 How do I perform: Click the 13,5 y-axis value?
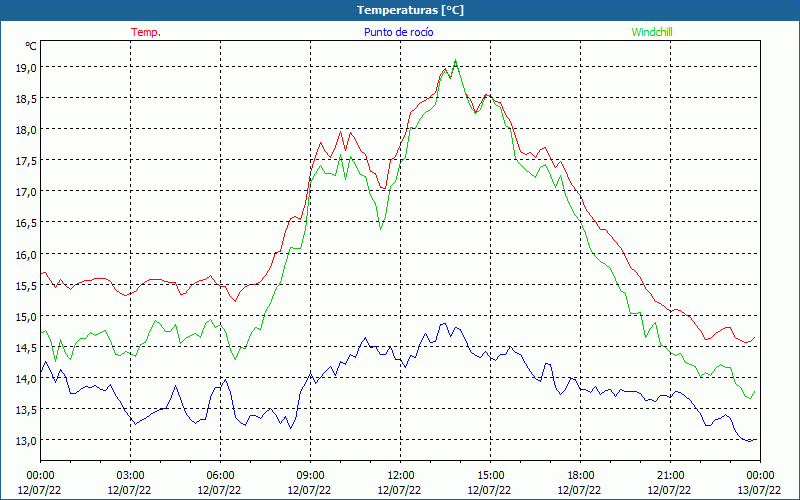(27, 409)
